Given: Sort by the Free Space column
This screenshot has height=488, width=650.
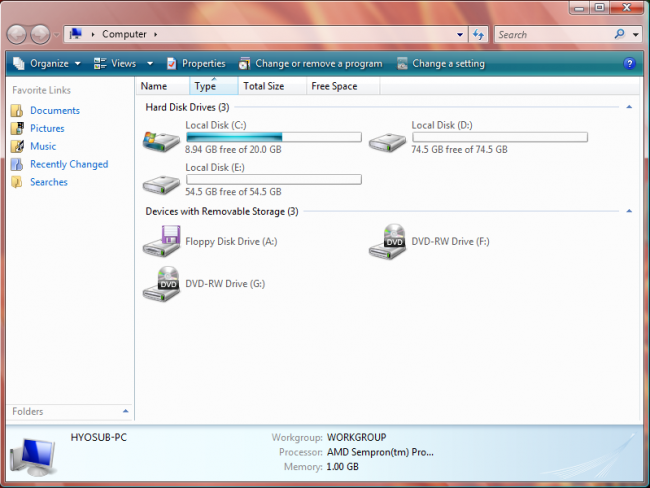Looking at the screenshot, I should point(334,86).
